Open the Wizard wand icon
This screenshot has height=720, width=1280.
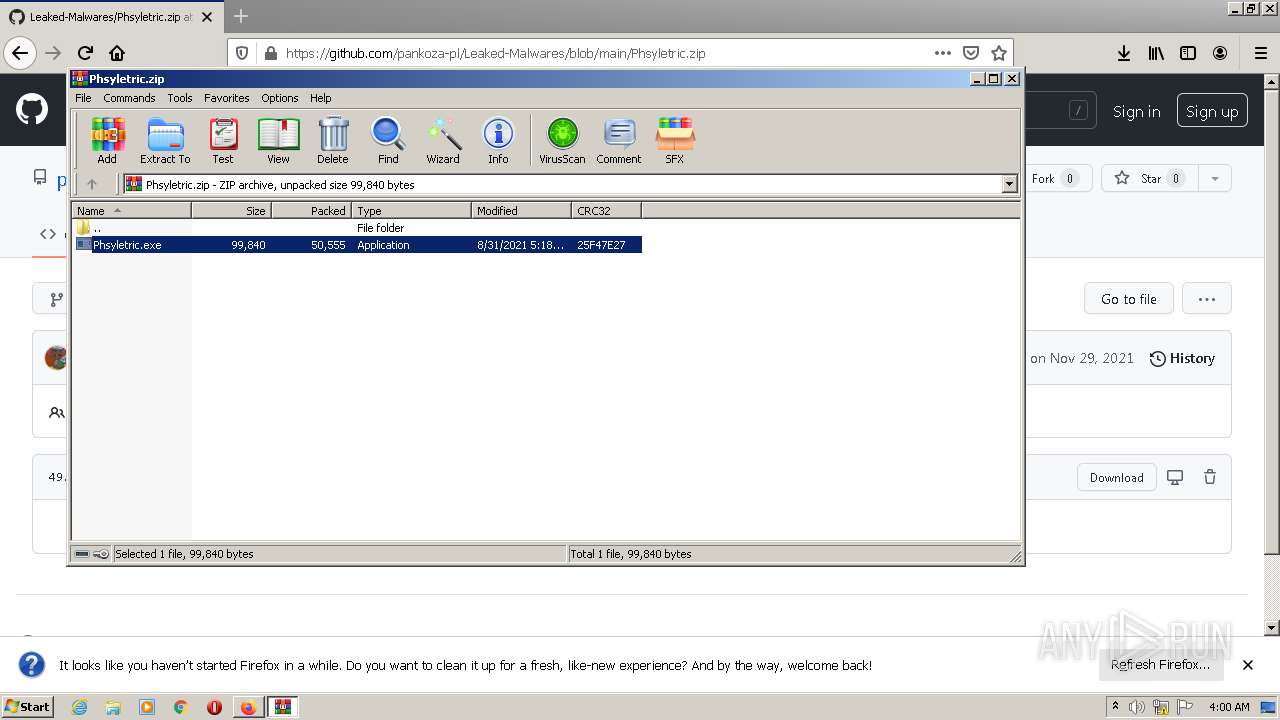[443, 140]
